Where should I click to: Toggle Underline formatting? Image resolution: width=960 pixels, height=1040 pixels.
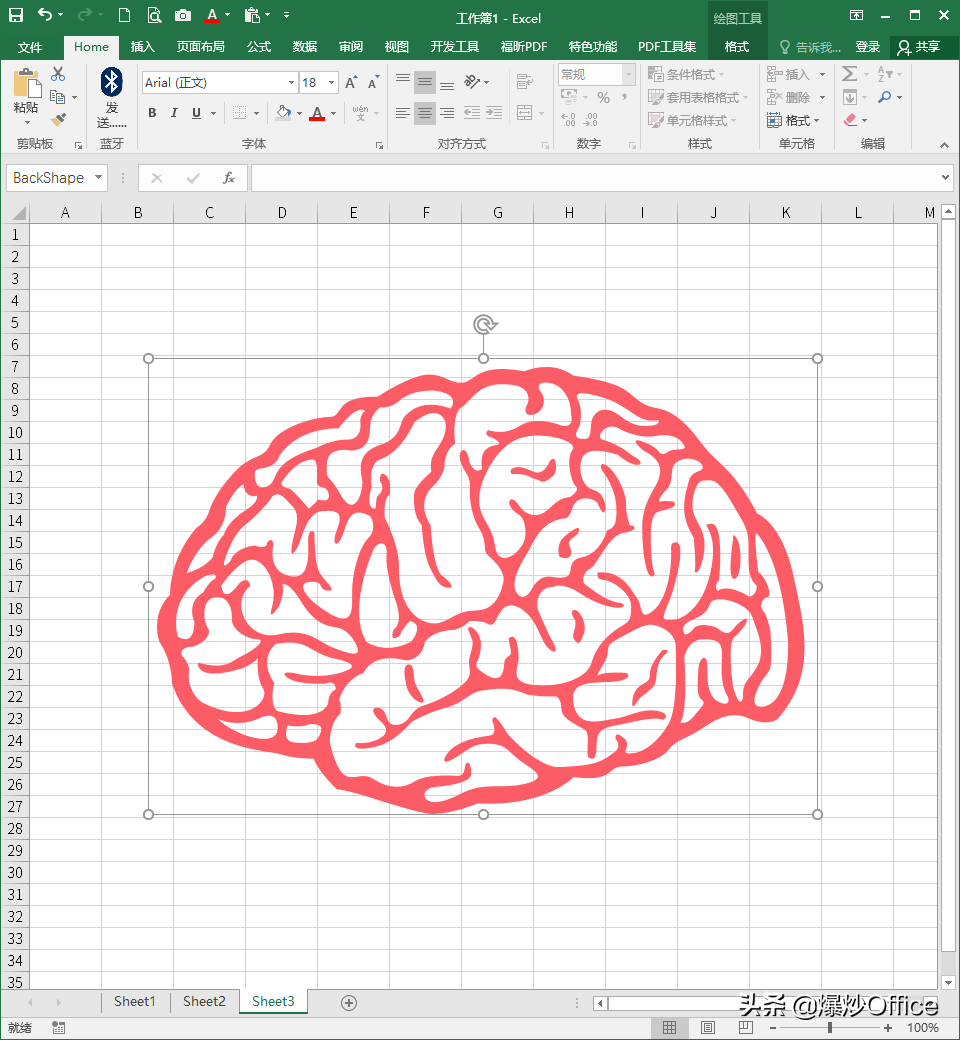coord(196,113)
